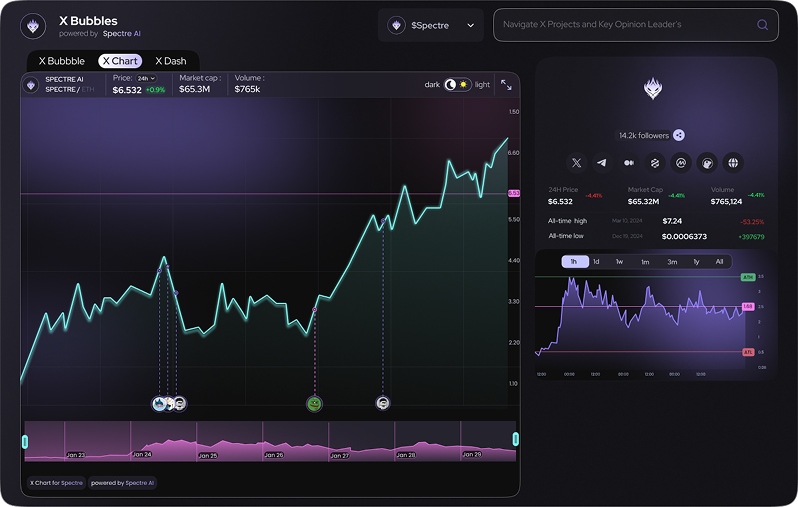Click the 'Jan 28' label on the timeline

(406, 455)
